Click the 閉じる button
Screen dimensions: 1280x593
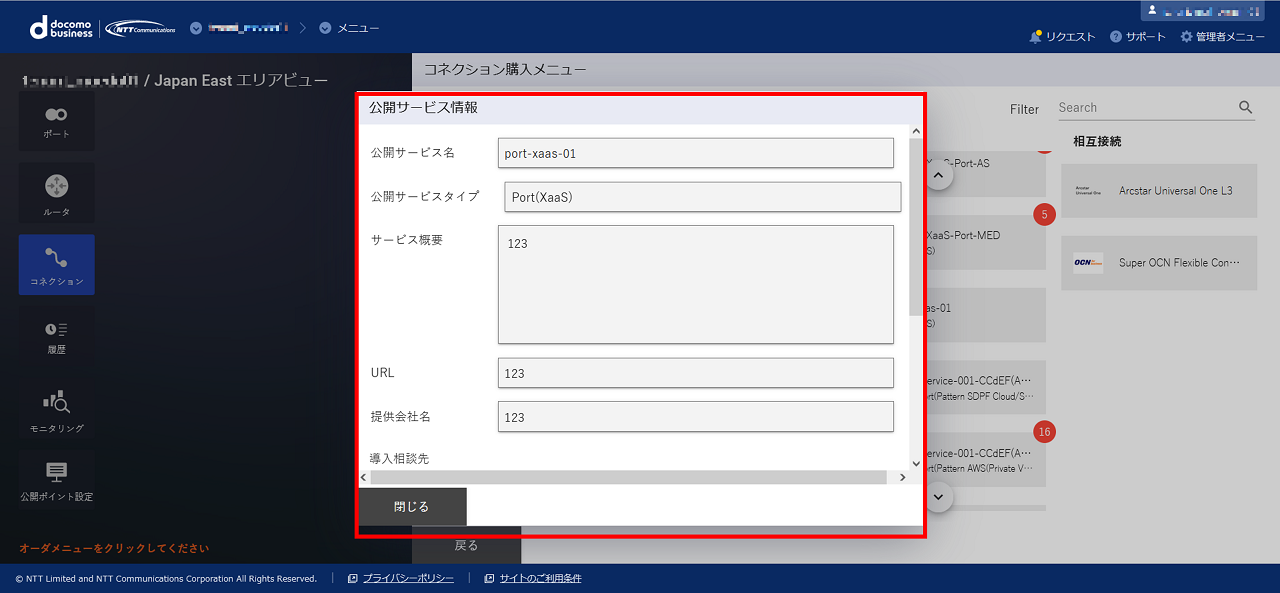[412, 507]
